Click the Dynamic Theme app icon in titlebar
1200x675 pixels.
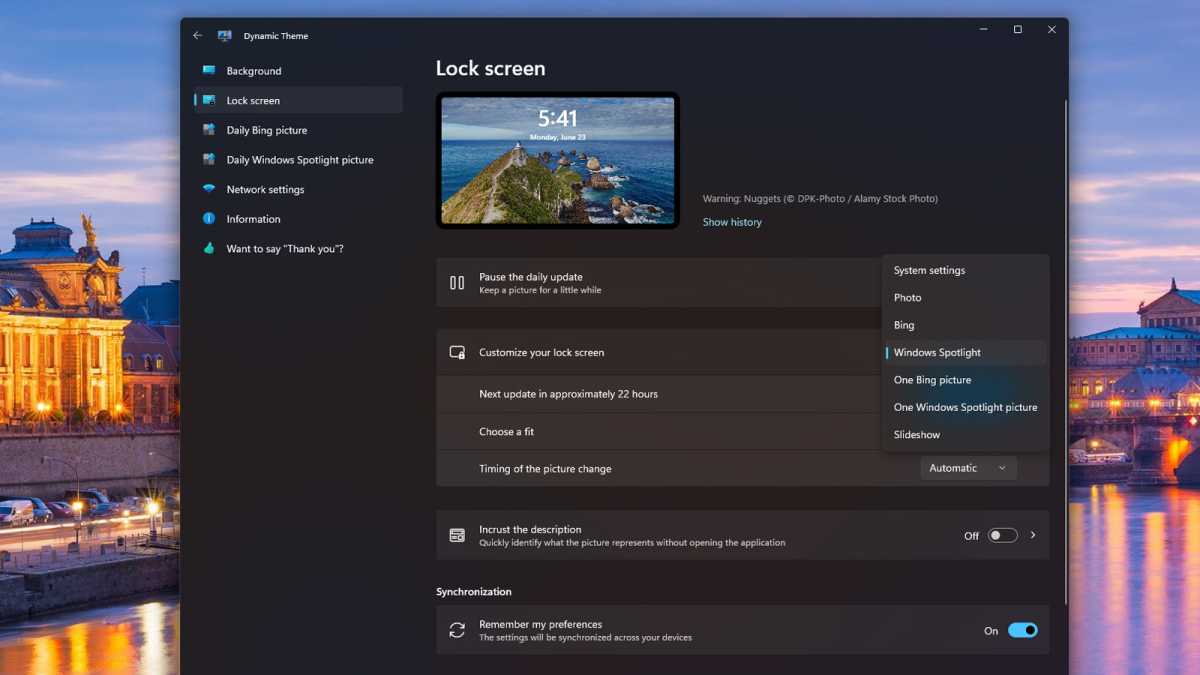(222, 35)
